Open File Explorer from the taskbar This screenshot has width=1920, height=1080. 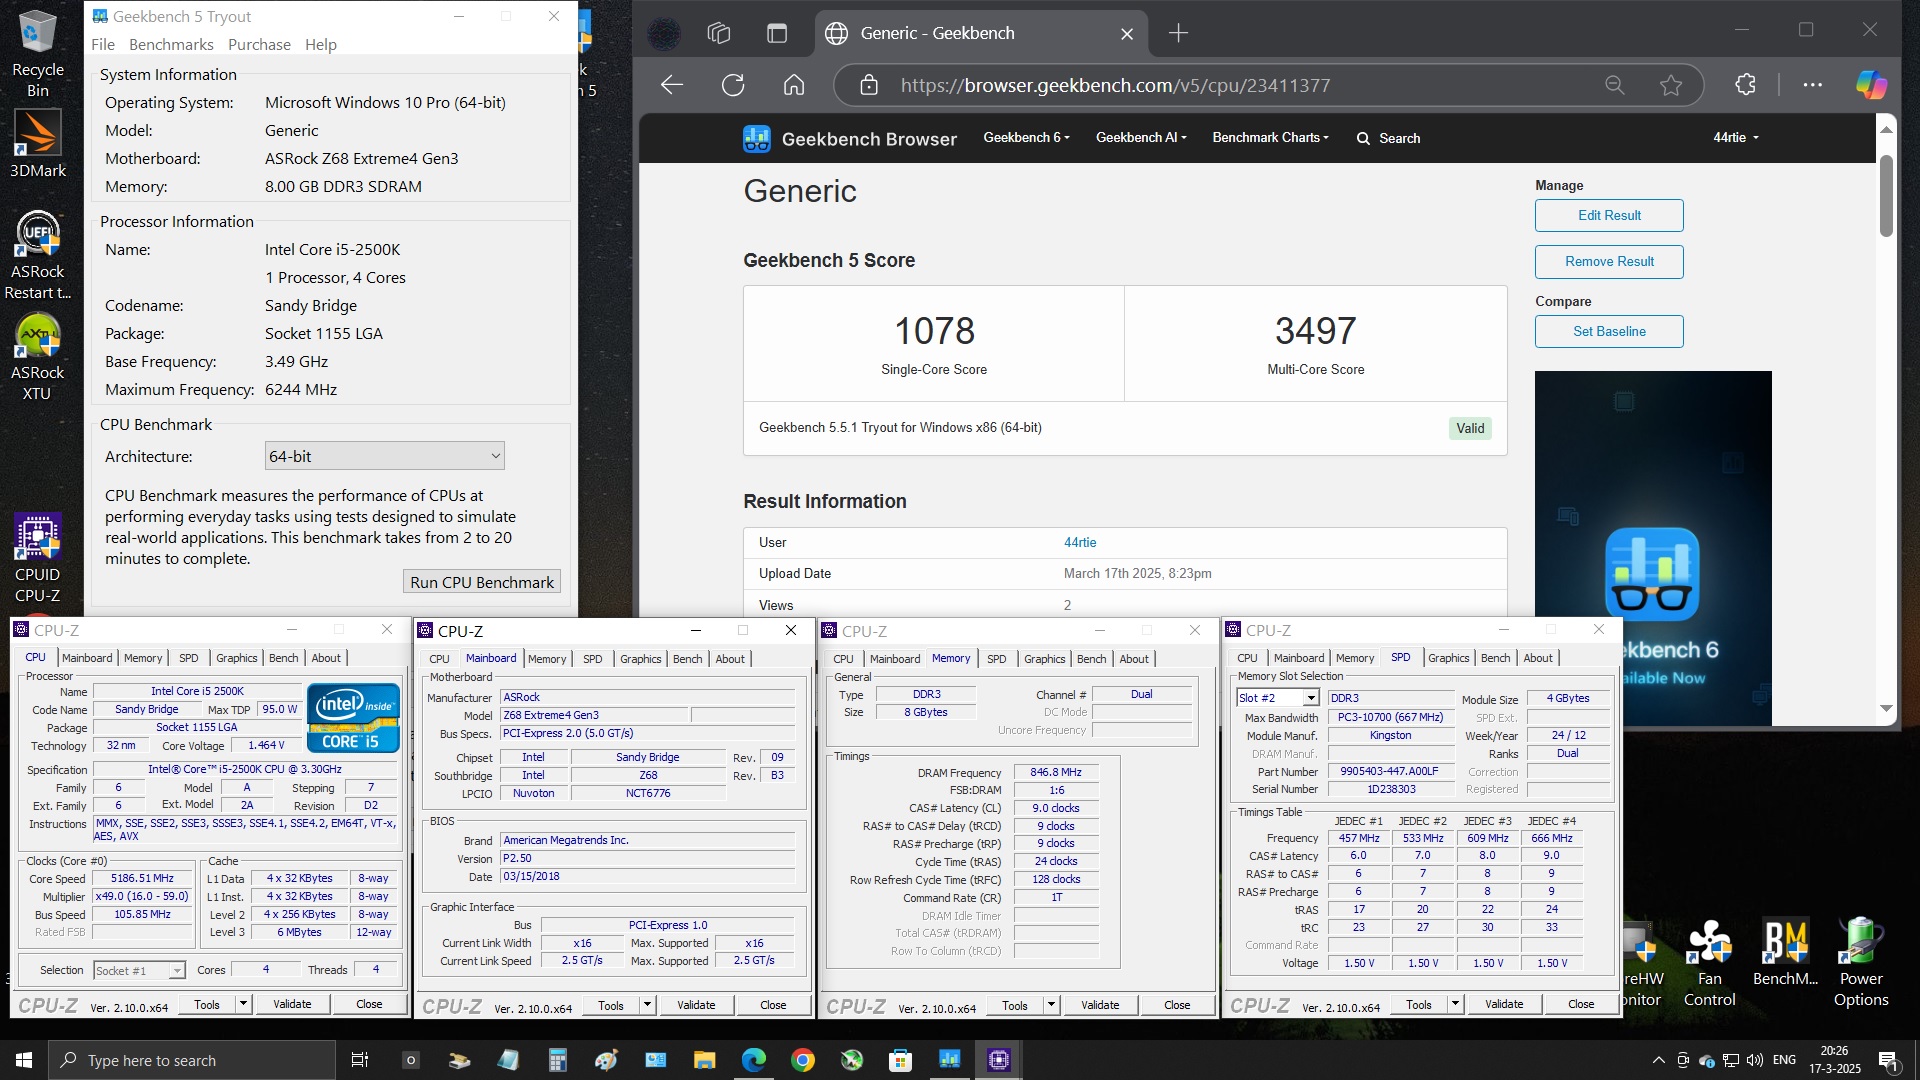pyautogui.click(x=704, y=1060)
